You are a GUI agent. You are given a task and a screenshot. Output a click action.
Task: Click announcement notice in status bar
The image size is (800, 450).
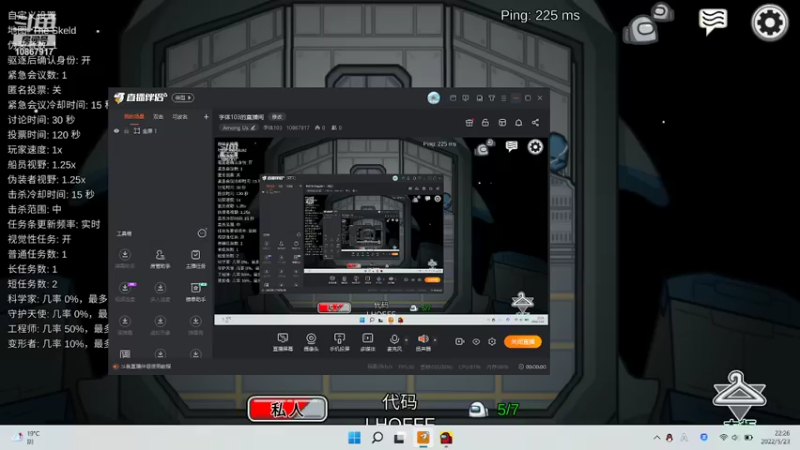click(142, 366)
